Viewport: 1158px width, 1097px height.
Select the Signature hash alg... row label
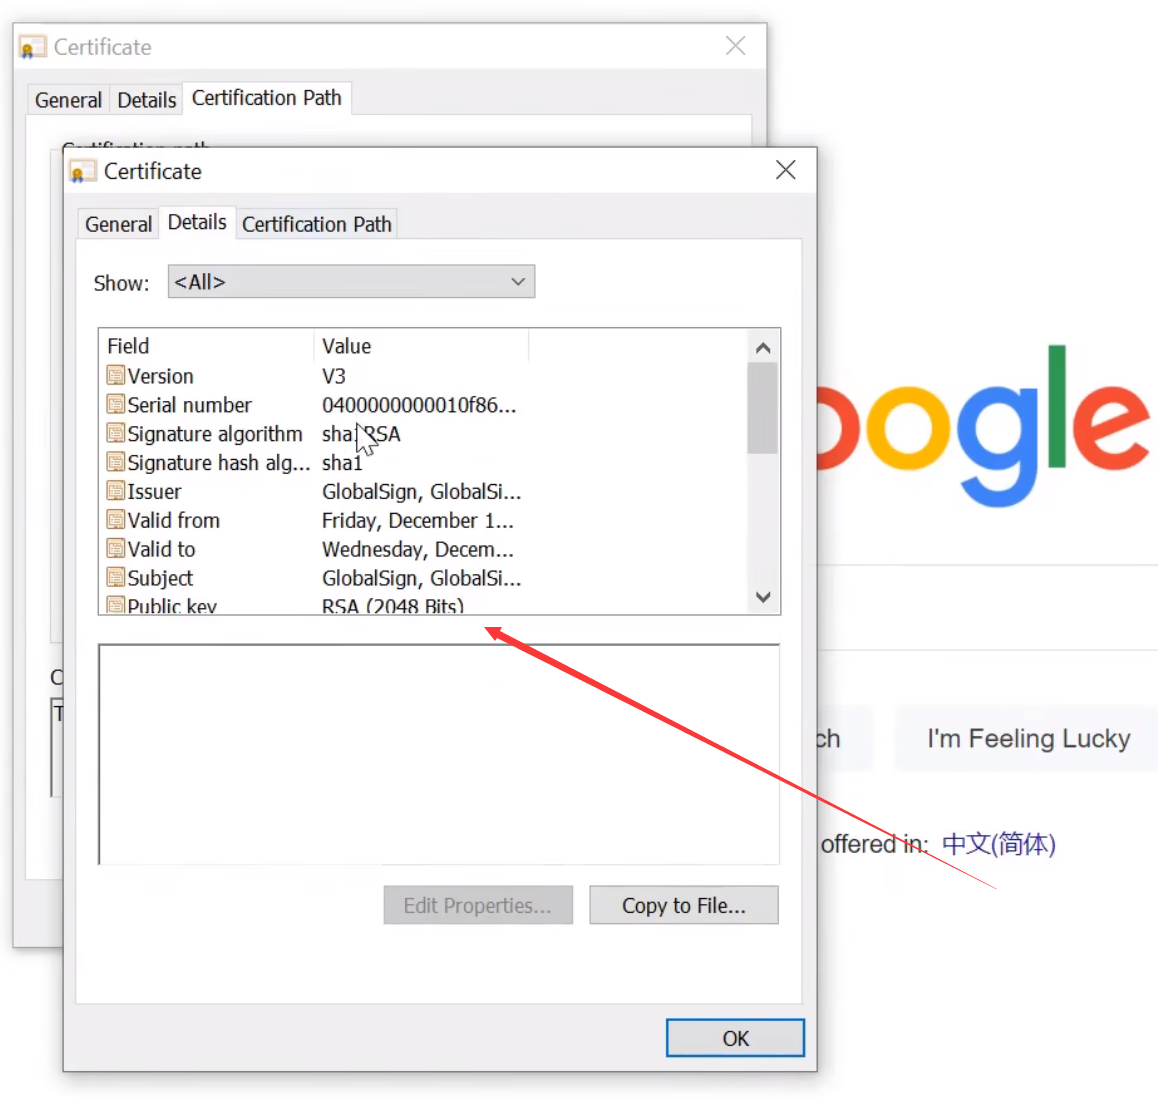click(x=219, y=462)
